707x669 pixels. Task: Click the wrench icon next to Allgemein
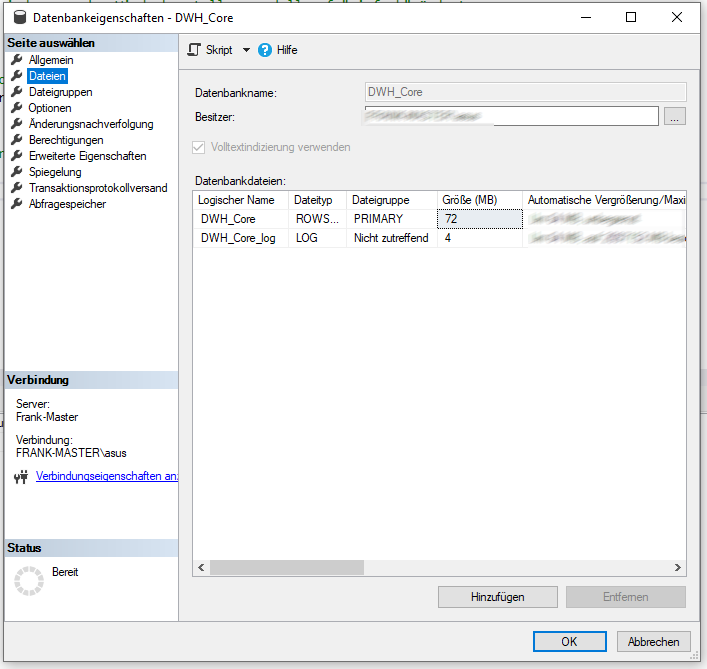click(x=16, y=60)
